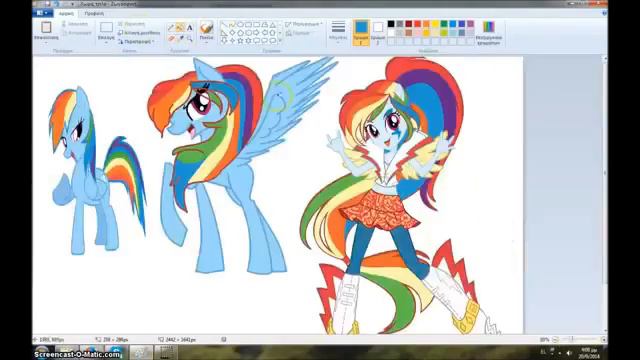Expand the Shapes gallery with bottom arrow
The image size is (640, 360).
click(x=280, y=40)
